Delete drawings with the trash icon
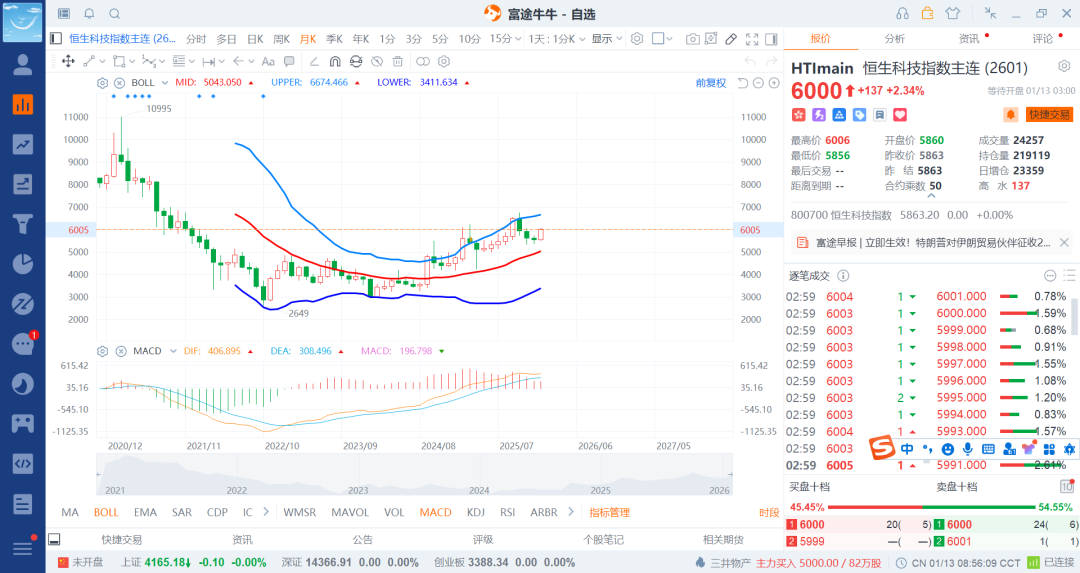Image resolution: width=1080 pixels, height=573 pixels. [398, 61]
